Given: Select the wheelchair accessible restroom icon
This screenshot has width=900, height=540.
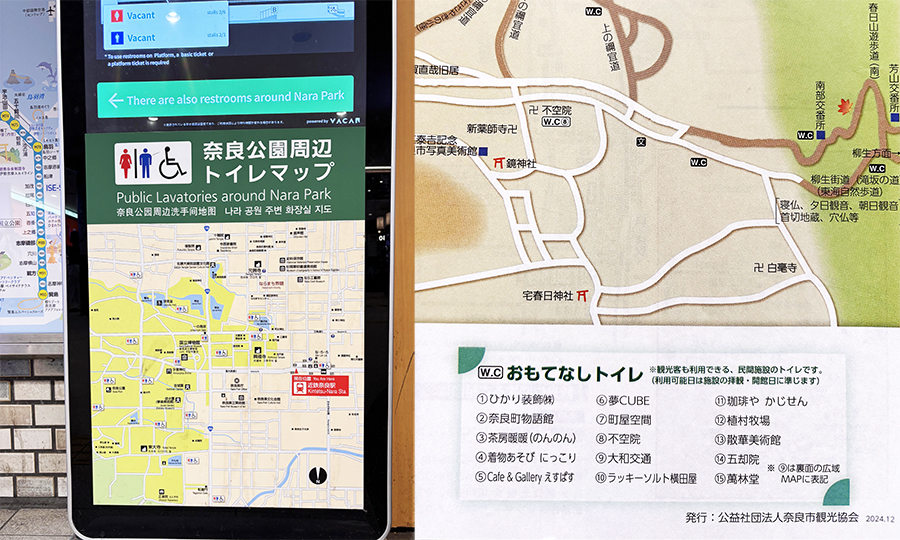Looking at the screenshot, I should (174, 162).
